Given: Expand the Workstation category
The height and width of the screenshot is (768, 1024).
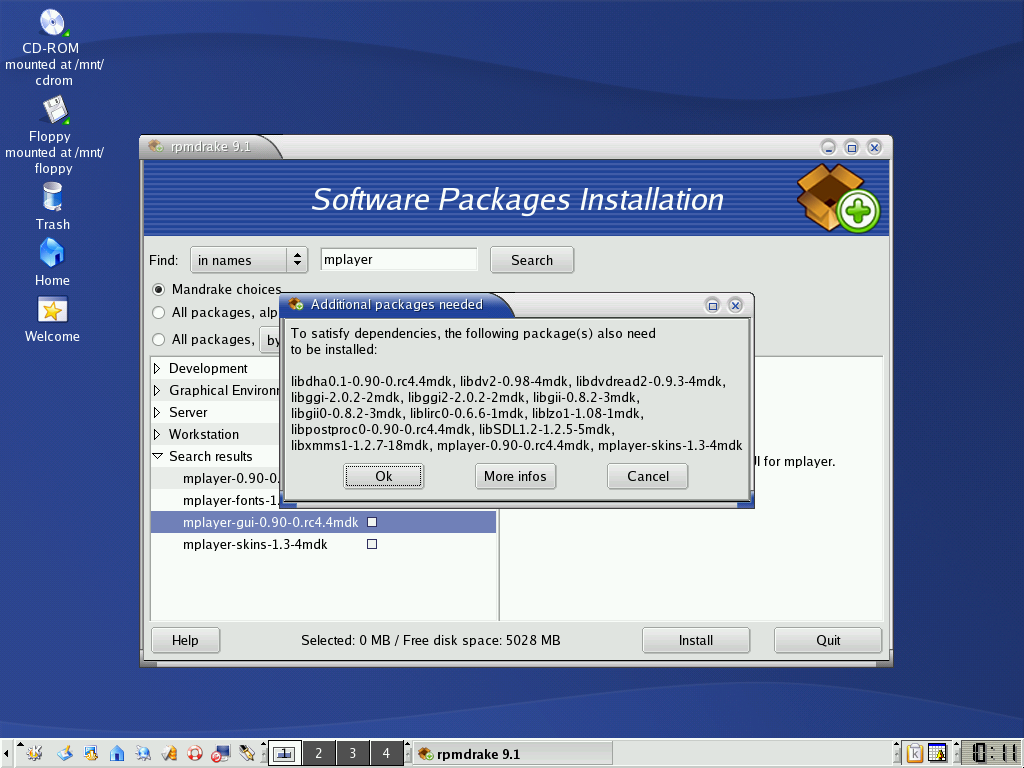Looking at the screenshot, I should coord(157,434).
